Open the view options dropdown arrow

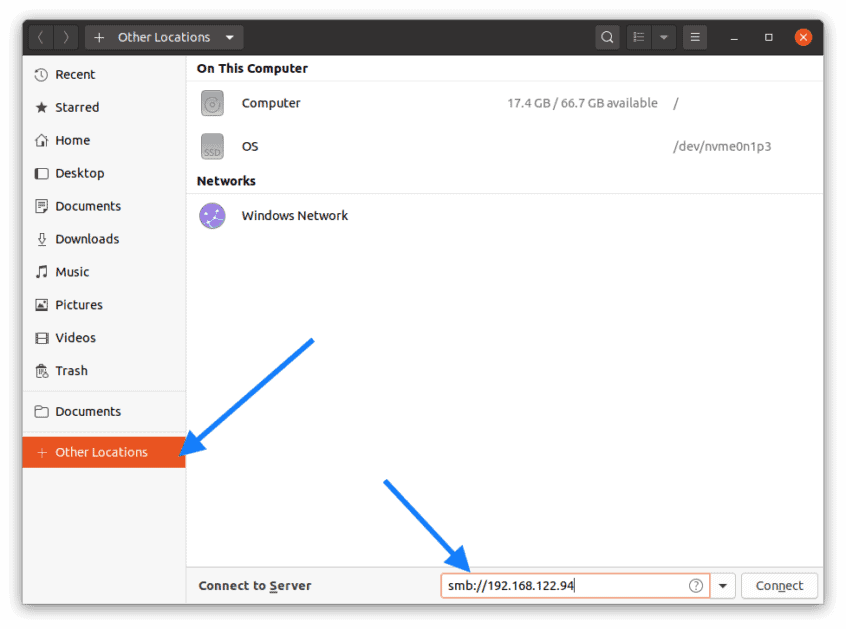pos(663,36)
